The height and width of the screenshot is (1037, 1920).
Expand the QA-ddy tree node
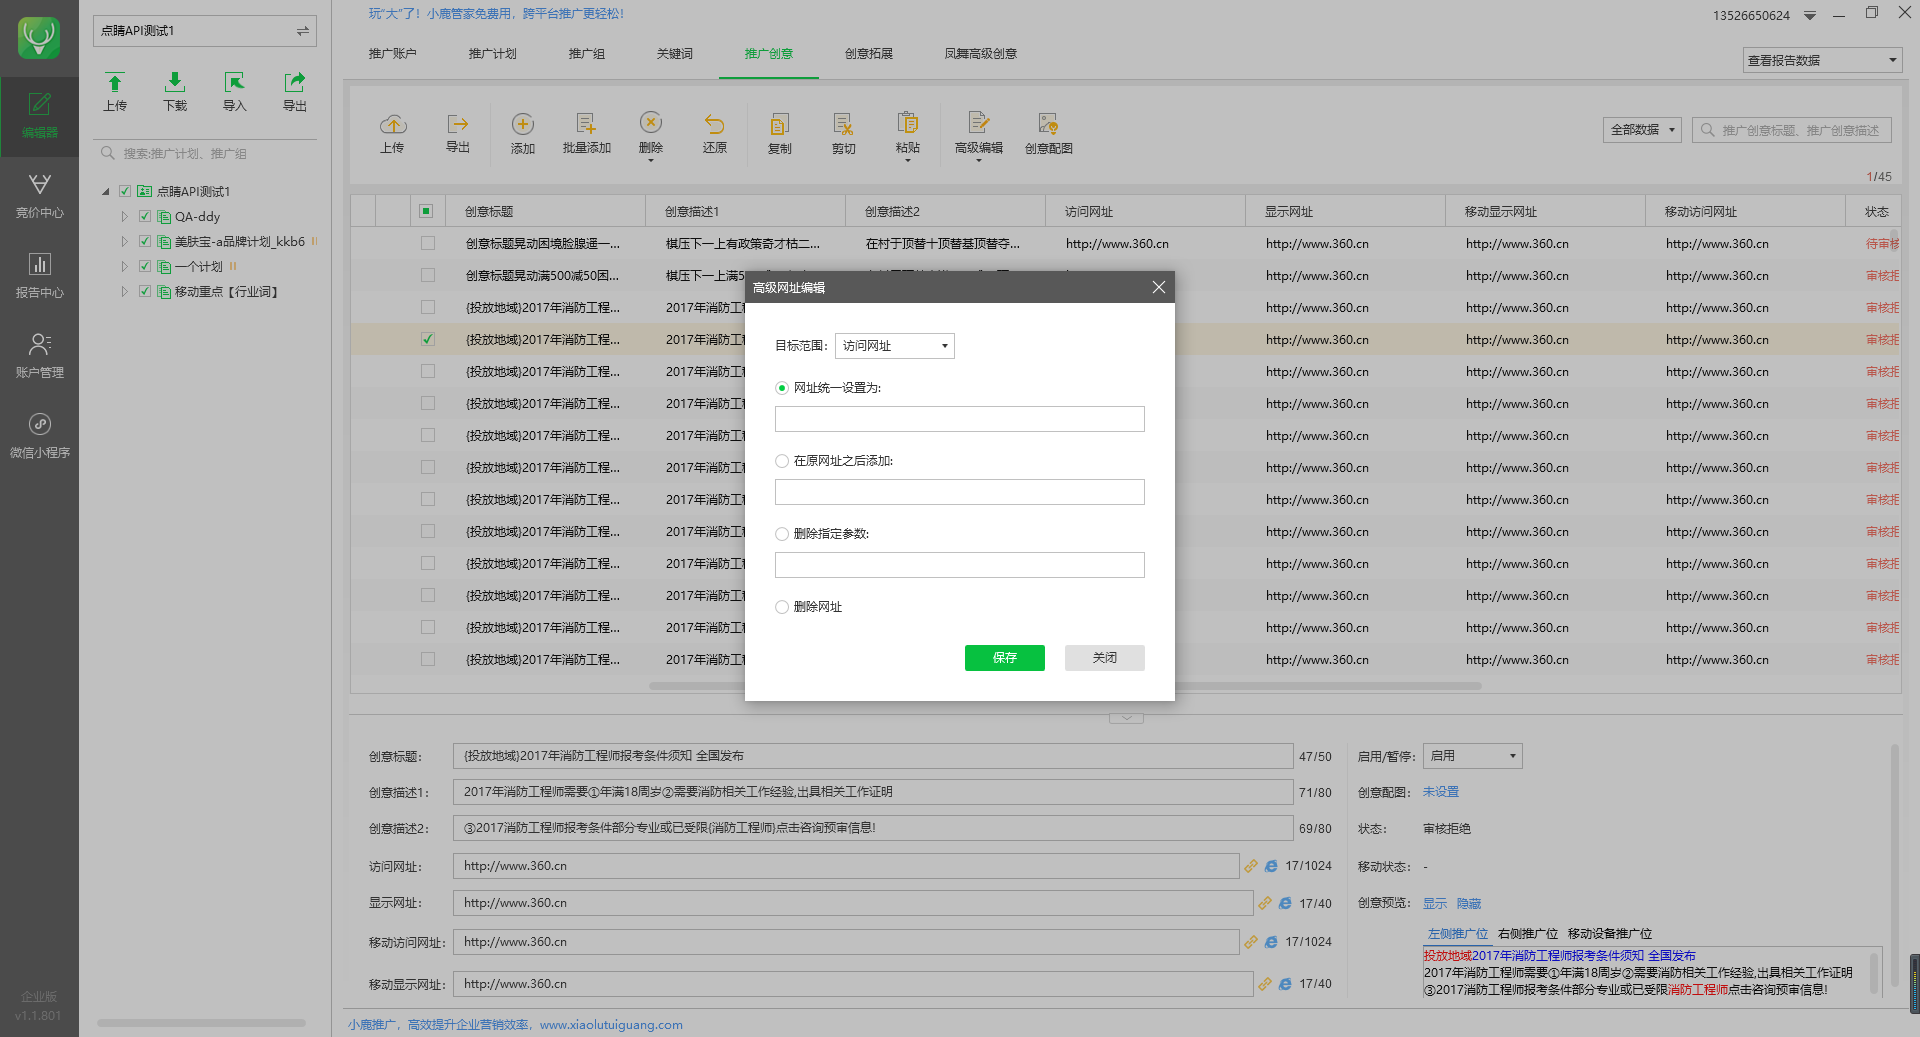[125, 216]
